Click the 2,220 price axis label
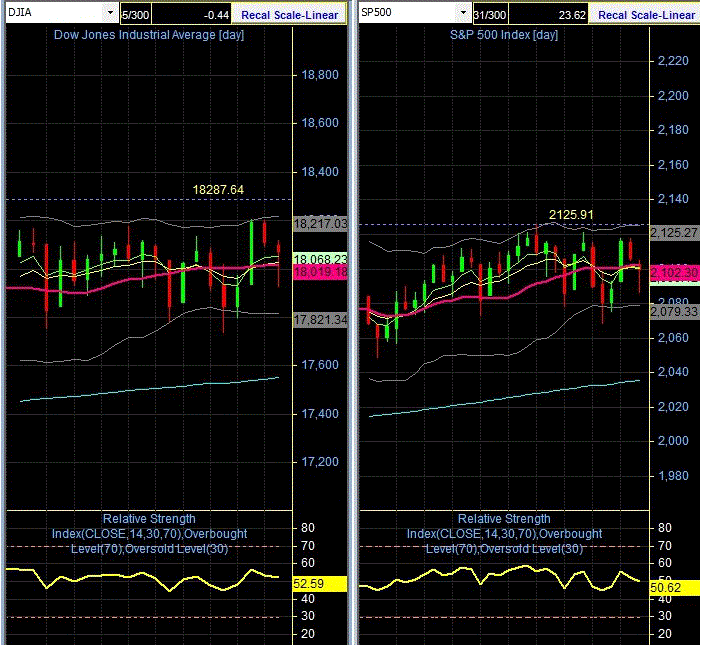This screenshot has width=707, height=645. point(673,61)
